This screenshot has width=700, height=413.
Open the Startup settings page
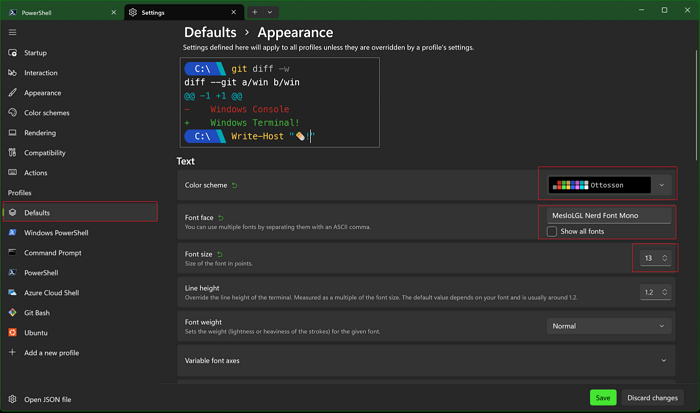click(x=80, y=53)
